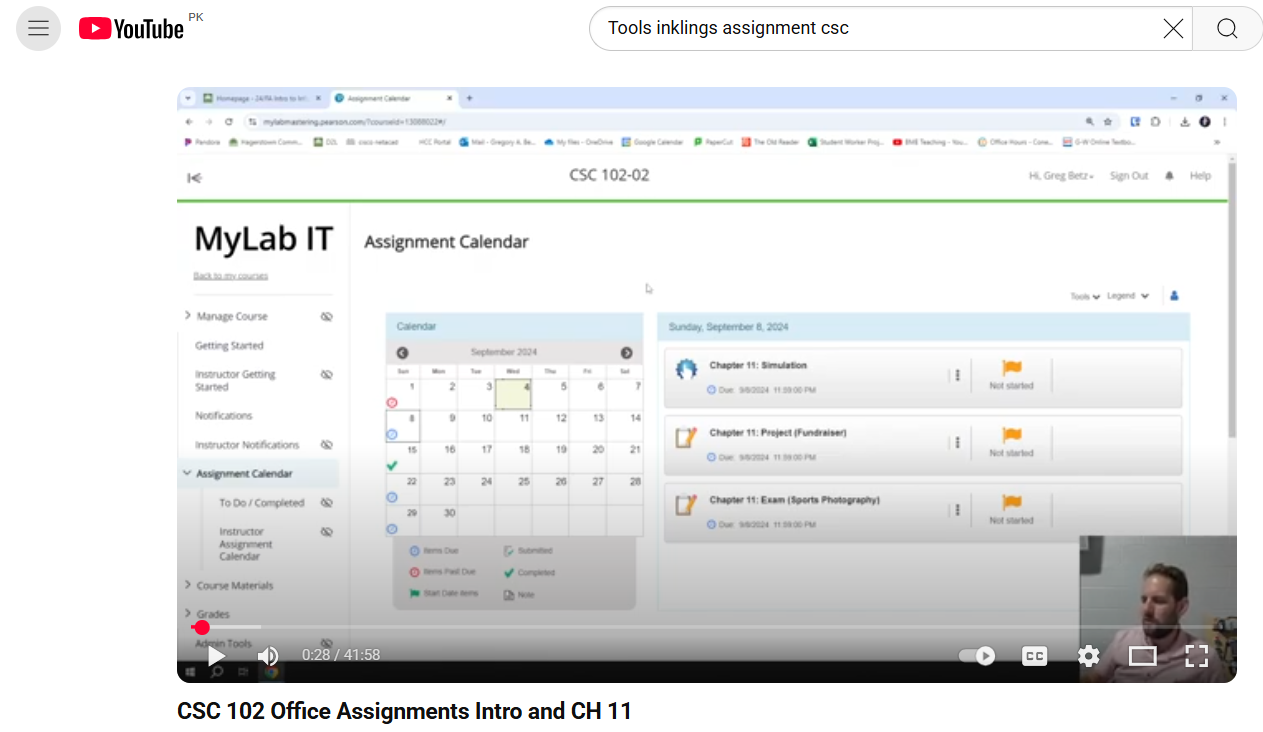Enter full screen mode
Image resolution: width=1263 pixels, height=732 pixels.
click(x=1196, y=656)
